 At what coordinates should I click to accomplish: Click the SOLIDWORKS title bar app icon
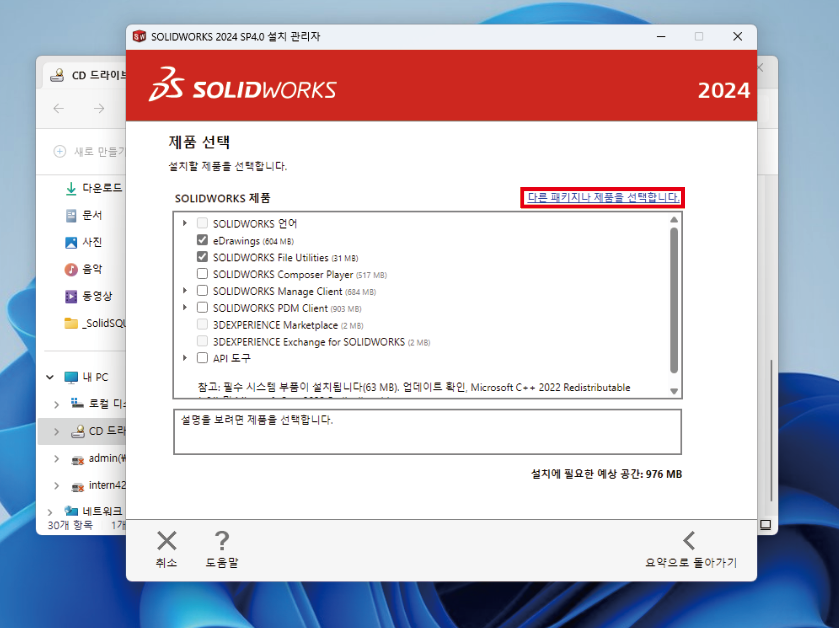pyautogui.click(x=139, y=36)
